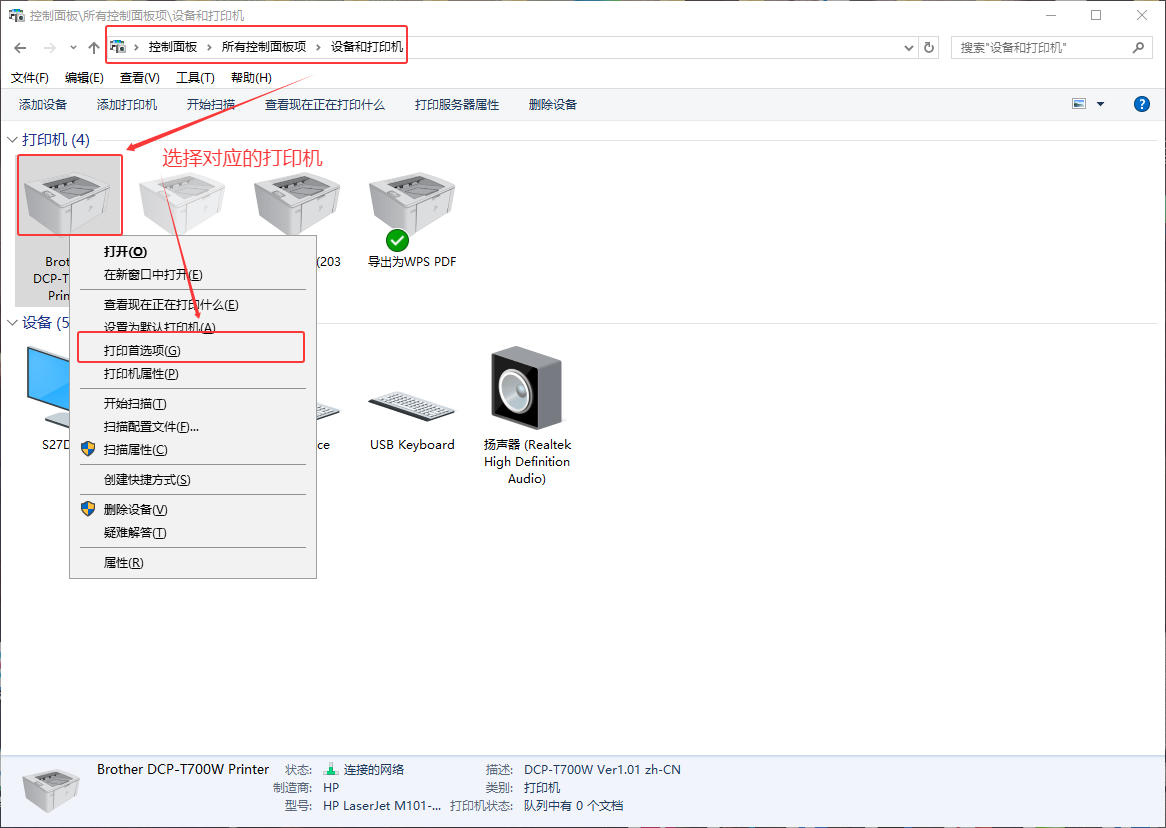Open the address bar history dropdown

[x=908, y=47]
